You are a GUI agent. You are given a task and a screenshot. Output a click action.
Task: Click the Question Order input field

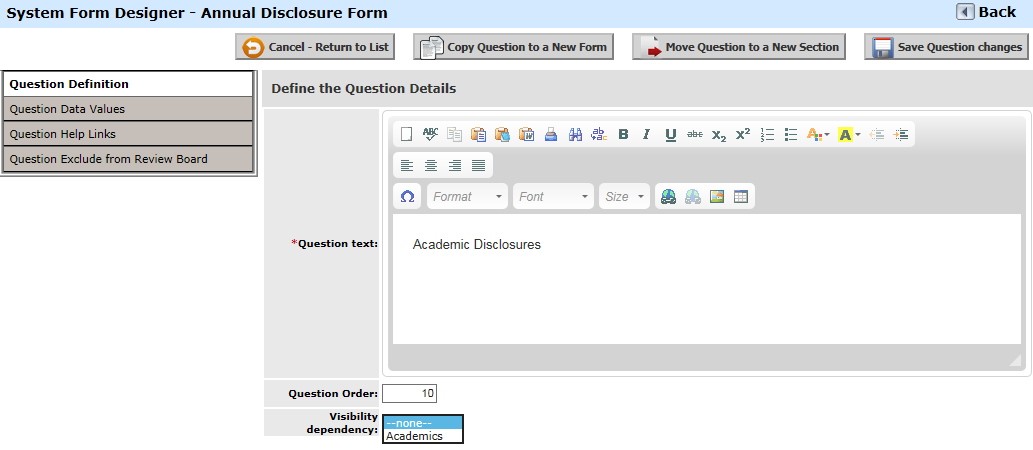click(409, 394)
